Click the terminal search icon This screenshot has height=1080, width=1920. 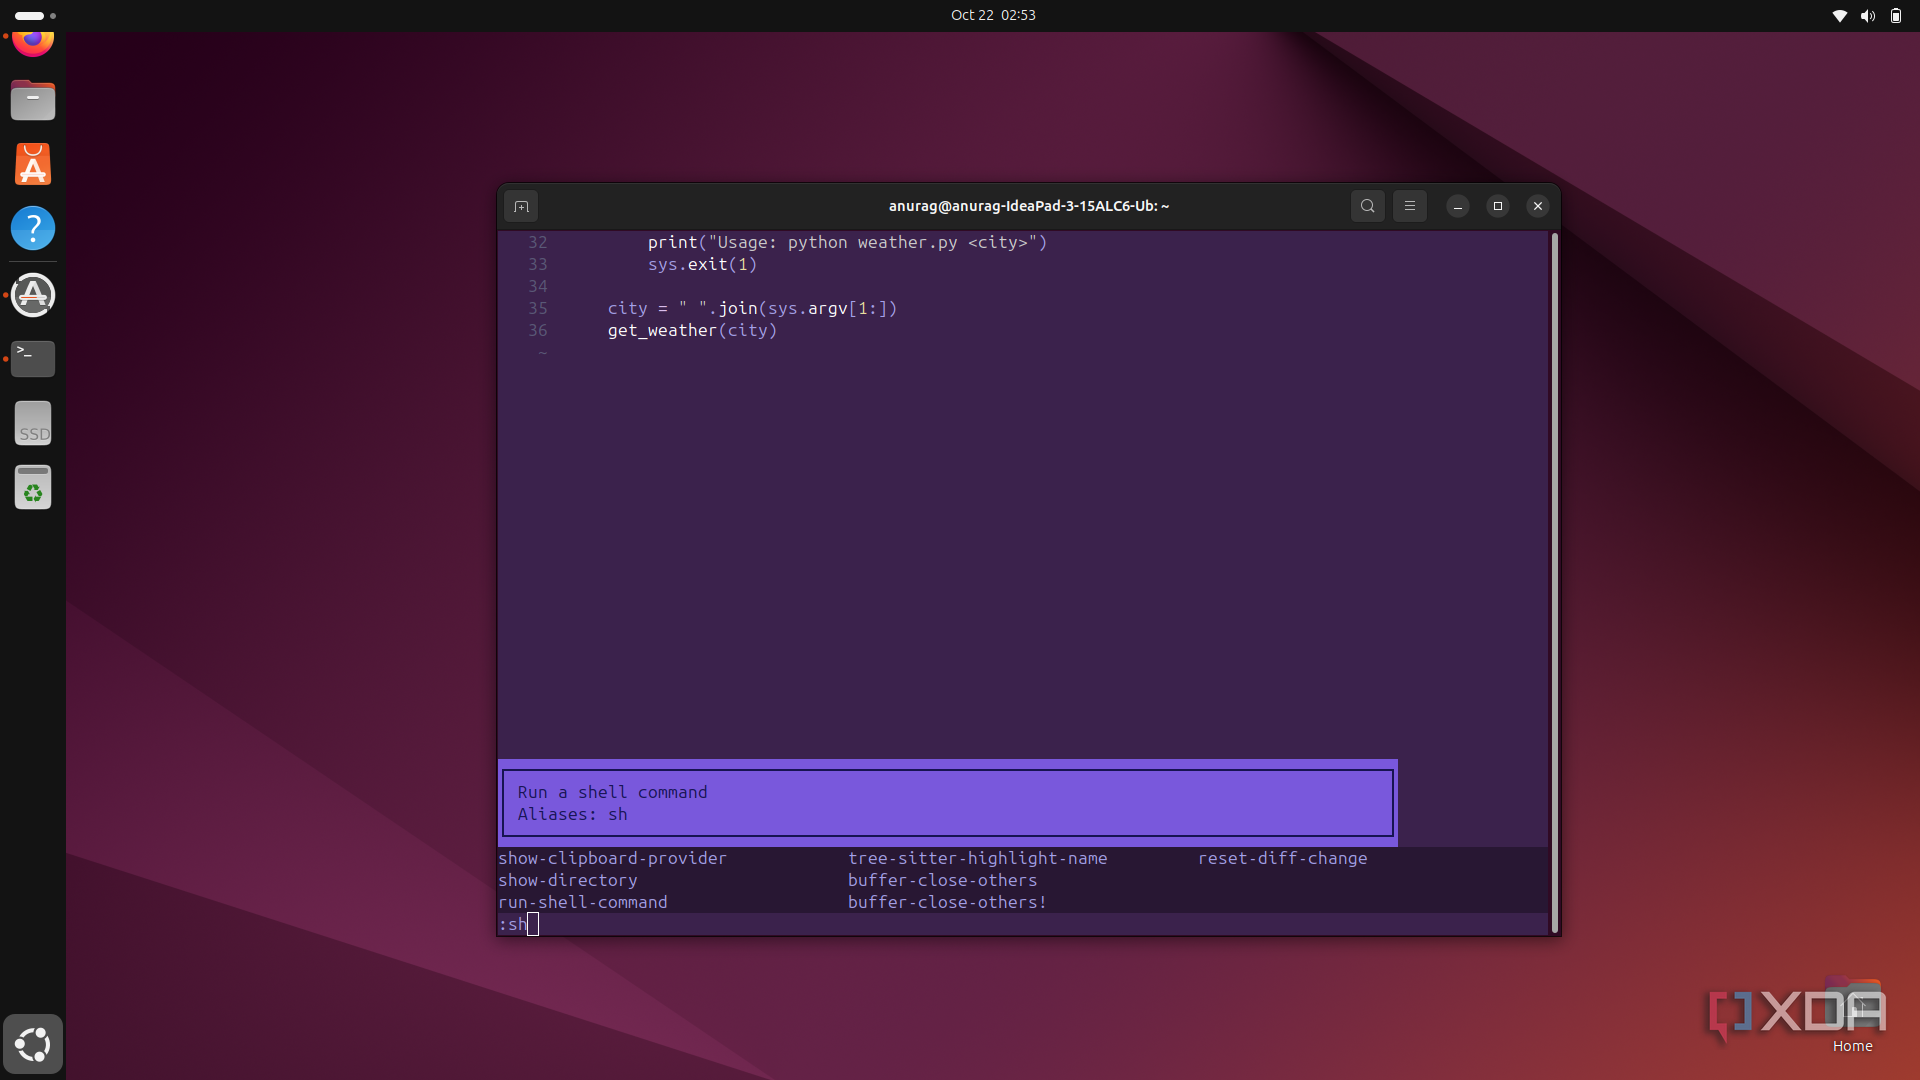click(x=1367, y=206)
